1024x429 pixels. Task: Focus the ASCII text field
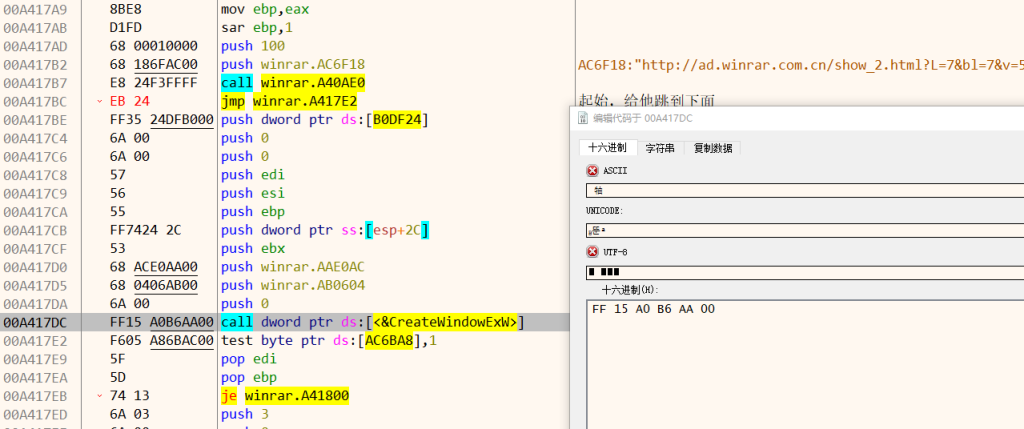pos(800,190)
